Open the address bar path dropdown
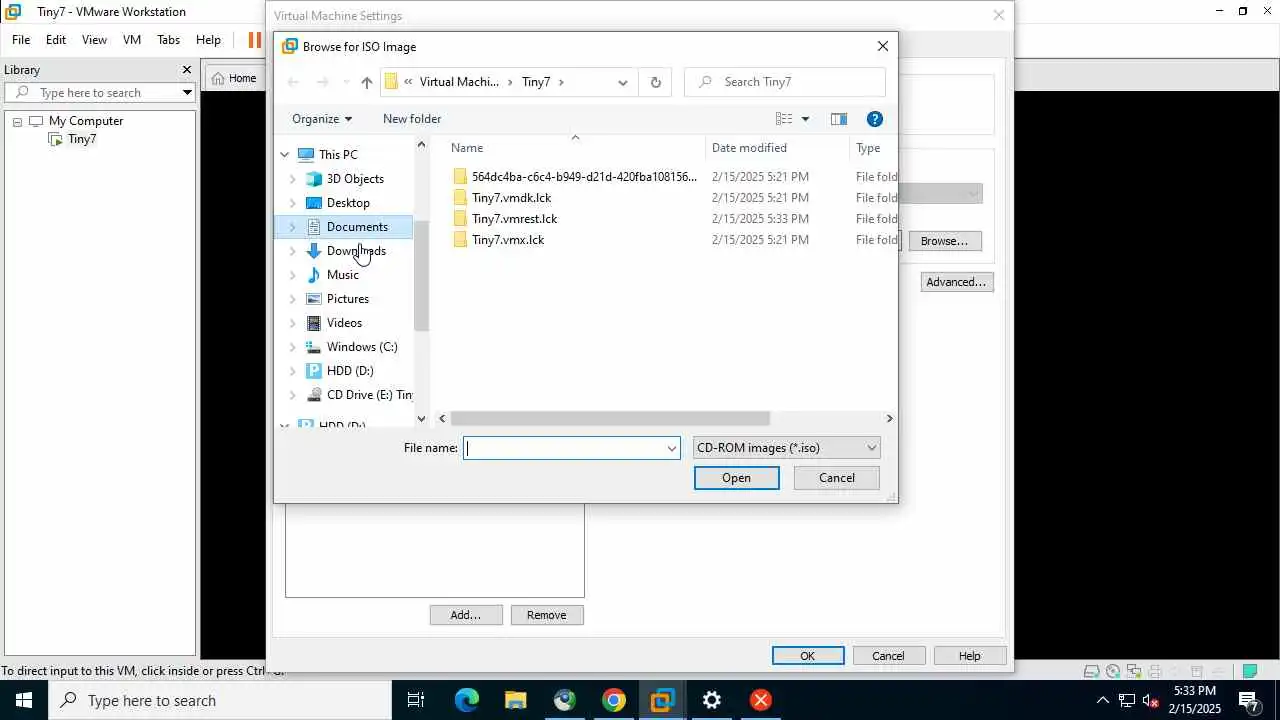 pos(622,82)
